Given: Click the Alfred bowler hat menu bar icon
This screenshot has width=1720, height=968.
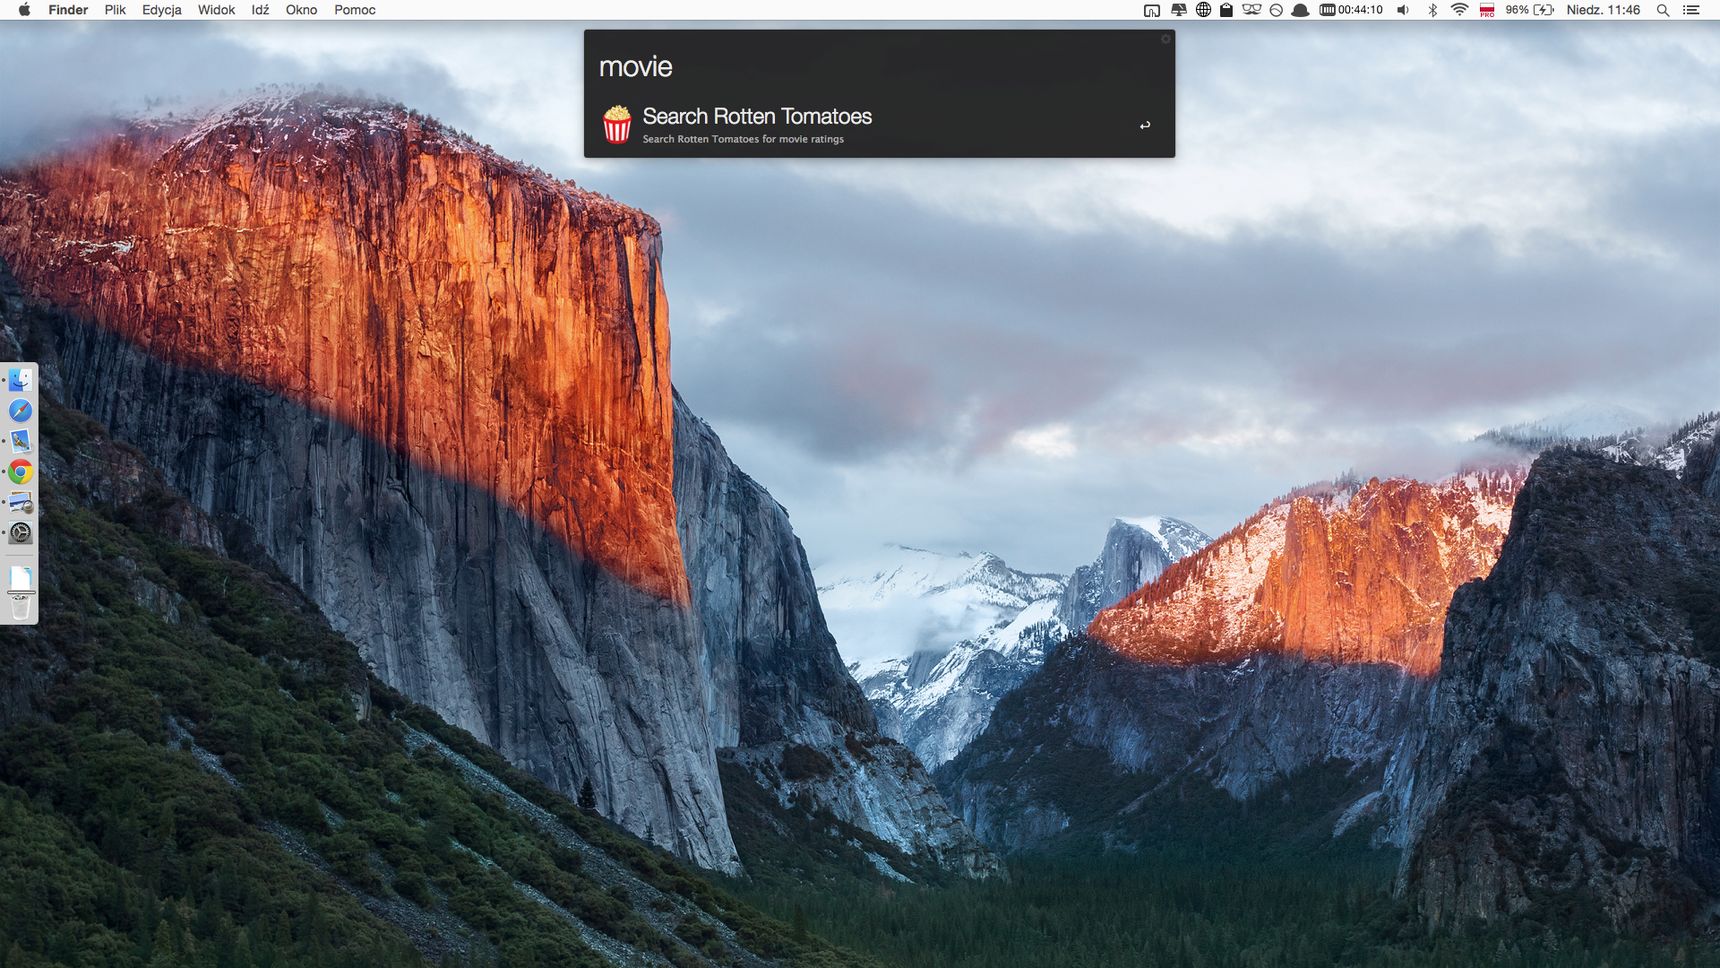Looking at the screenshot, I should pyautogui.click(x=1300, y=10).
